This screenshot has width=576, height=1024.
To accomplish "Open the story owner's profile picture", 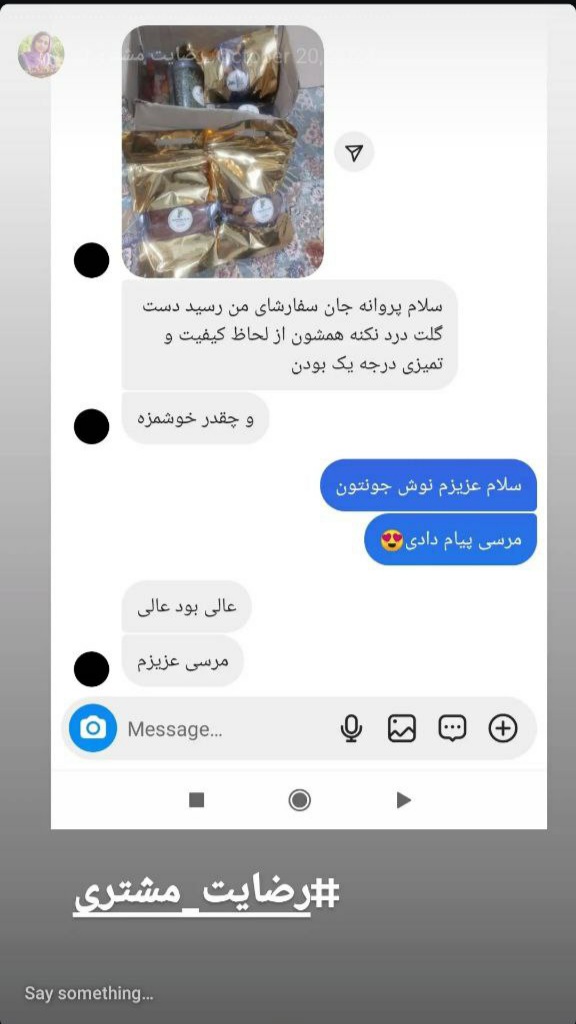I will pos(41,55).
